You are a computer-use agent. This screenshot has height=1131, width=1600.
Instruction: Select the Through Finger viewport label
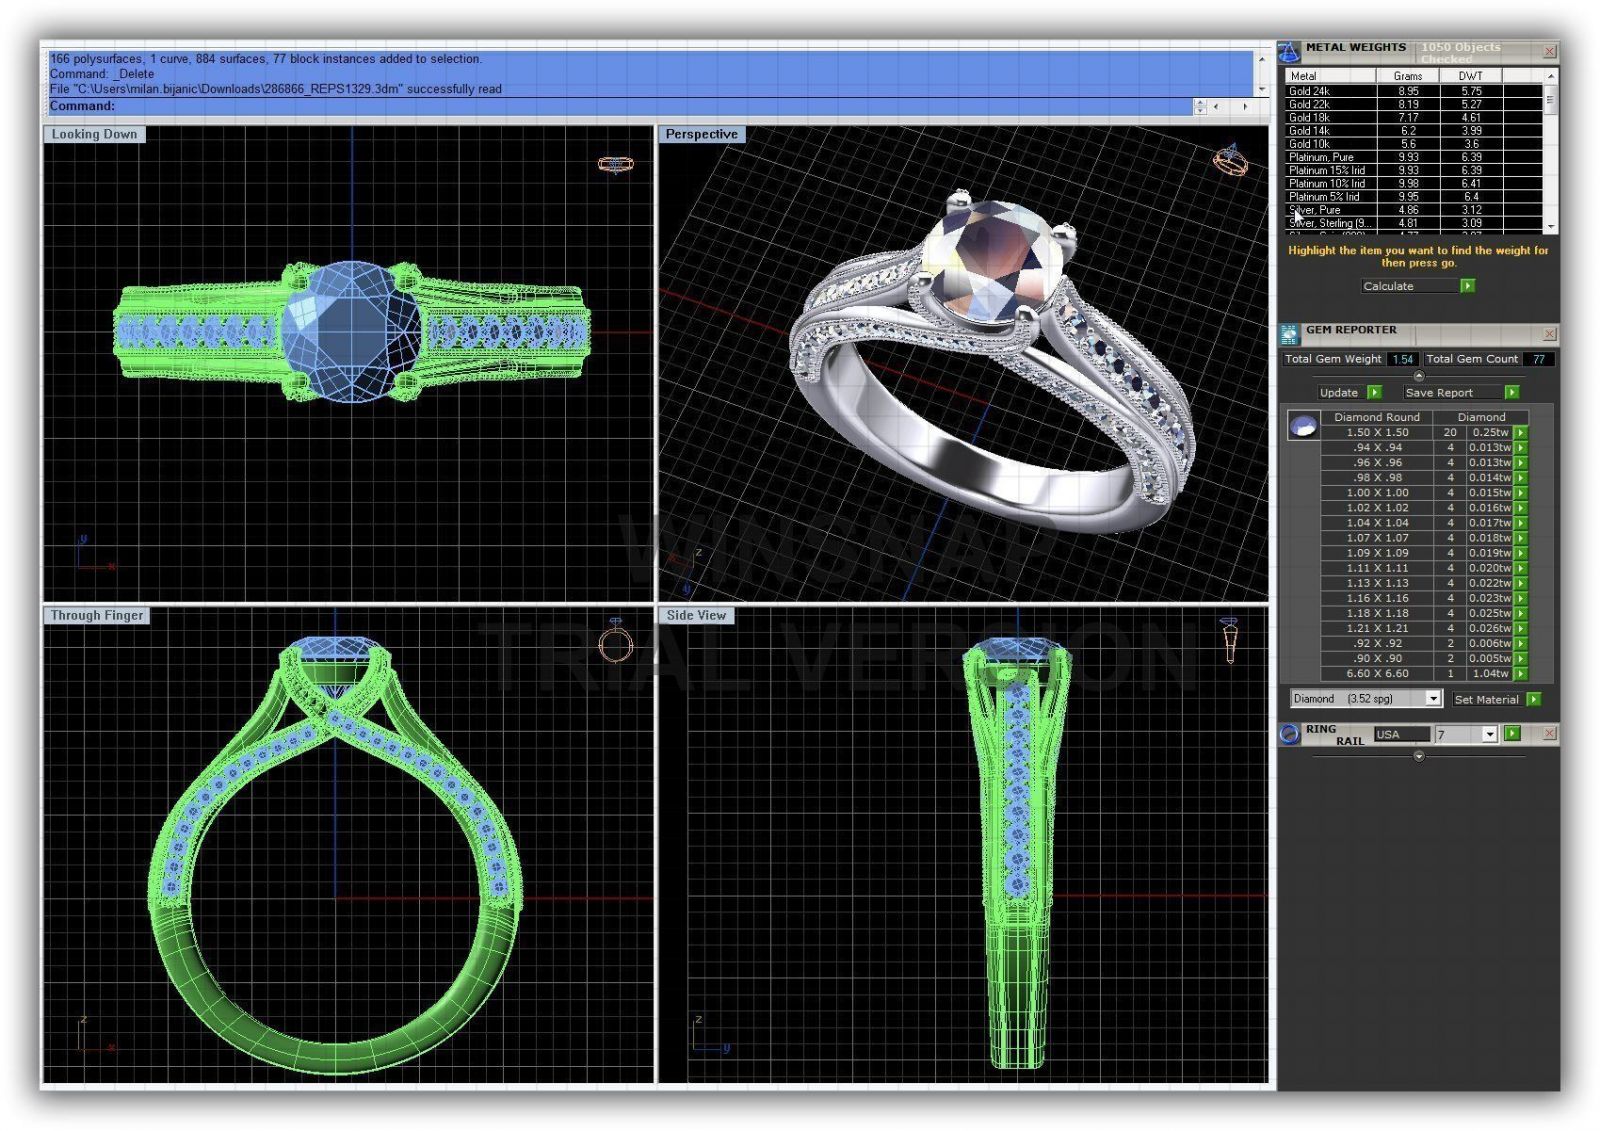[x=97, y=616]
